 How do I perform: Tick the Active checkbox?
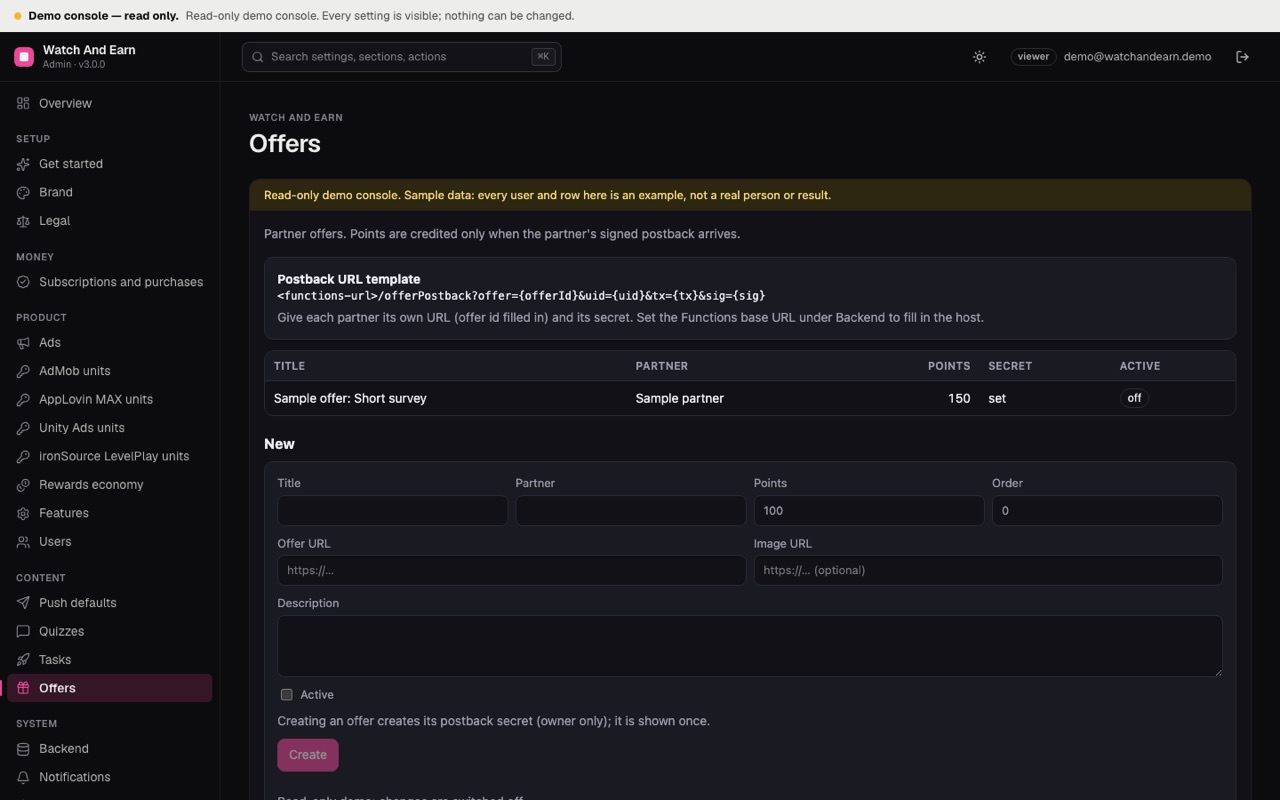tap(287, 695)
